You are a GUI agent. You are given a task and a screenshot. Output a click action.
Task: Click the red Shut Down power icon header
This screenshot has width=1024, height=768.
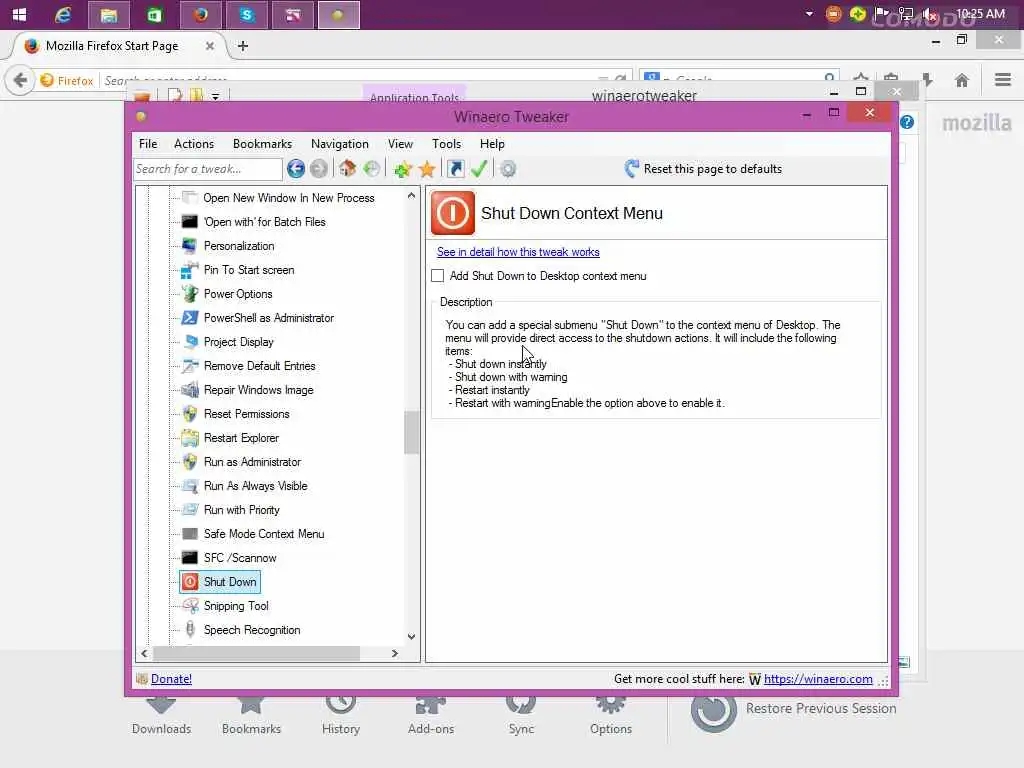point(453,213)
